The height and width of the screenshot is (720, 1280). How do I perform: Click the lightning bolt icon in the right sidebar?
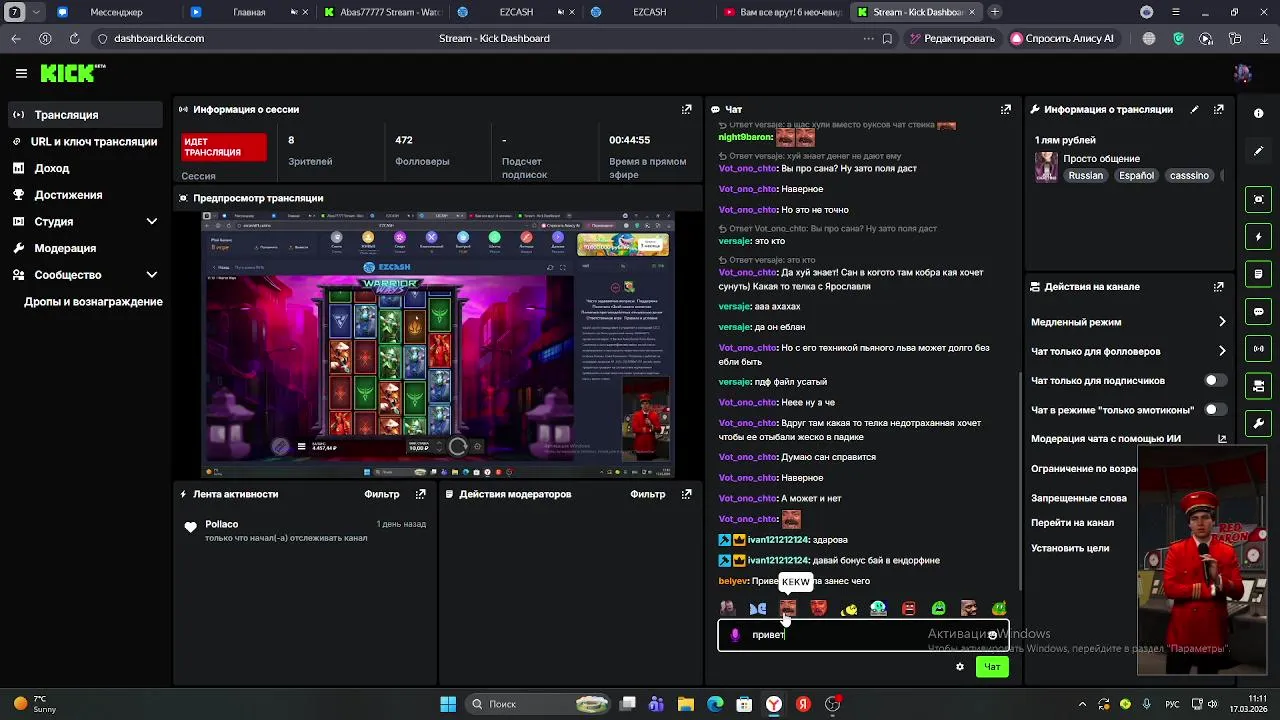pyautogui.click(x=1259, y=237)
